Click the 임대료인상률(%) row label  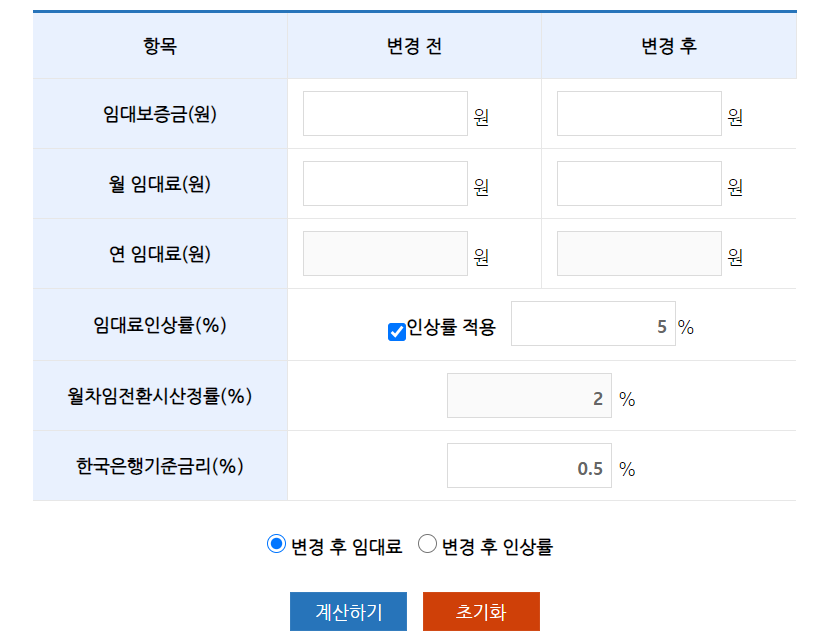click(x=160, y=324)
